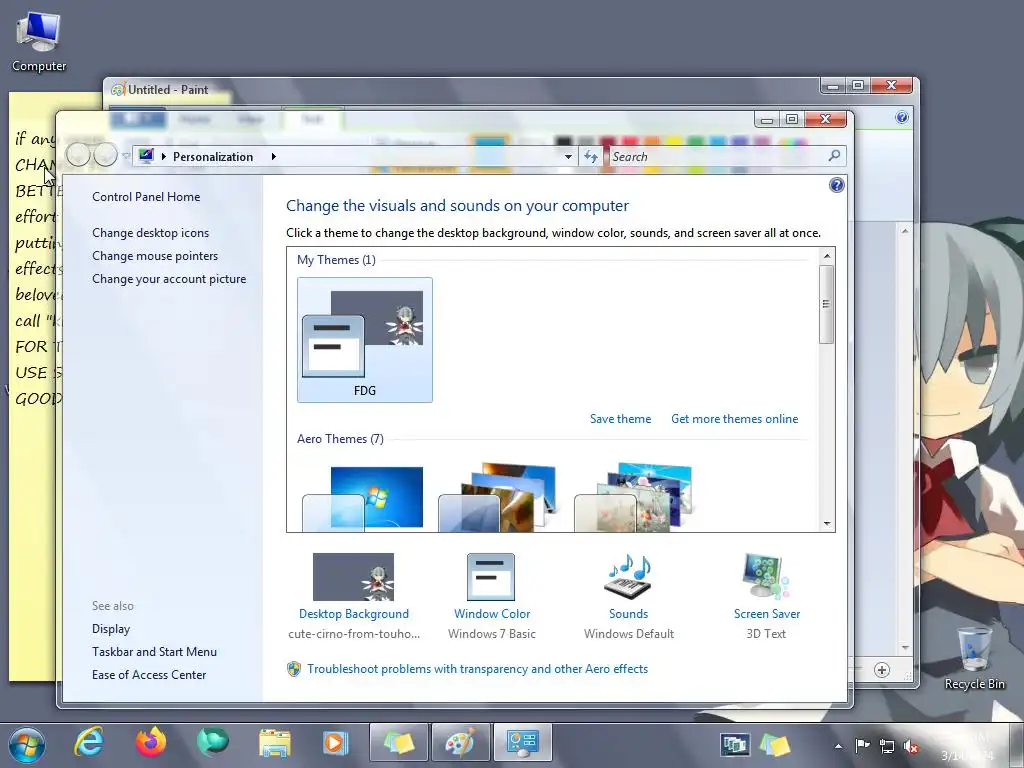Click Get more themes online
1024x768 pixels.
pyautogui.click(x=735, y=419)
